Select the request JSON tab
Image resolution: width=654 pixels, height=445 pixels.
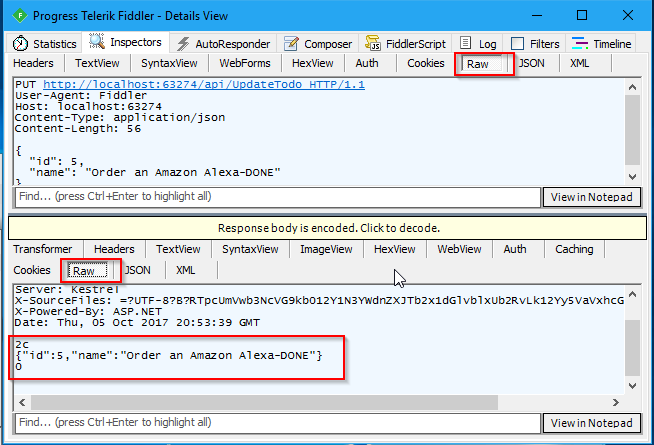[x=531, y=63]
